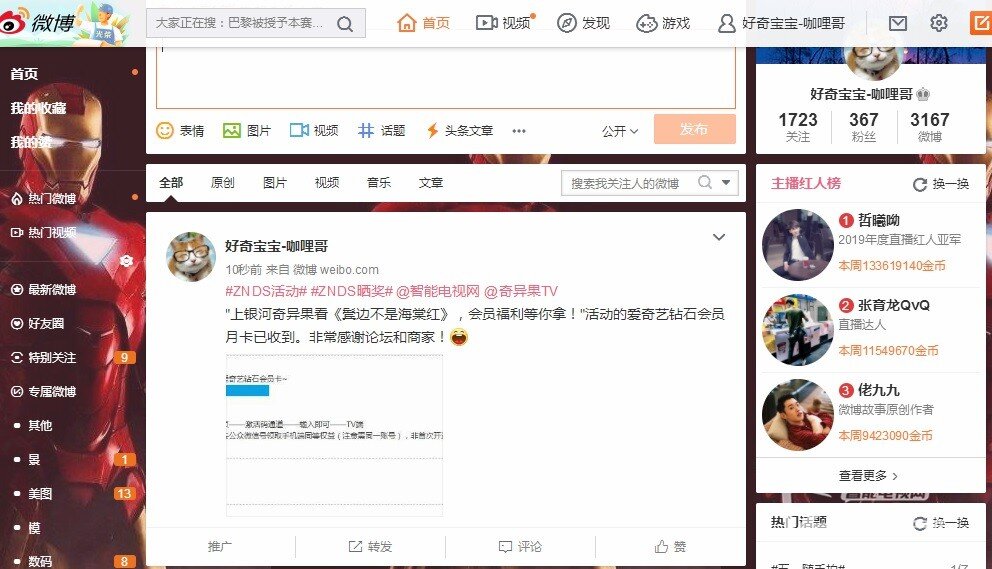Open the 发现 discover nav item
992x569 pixels.
583,23
